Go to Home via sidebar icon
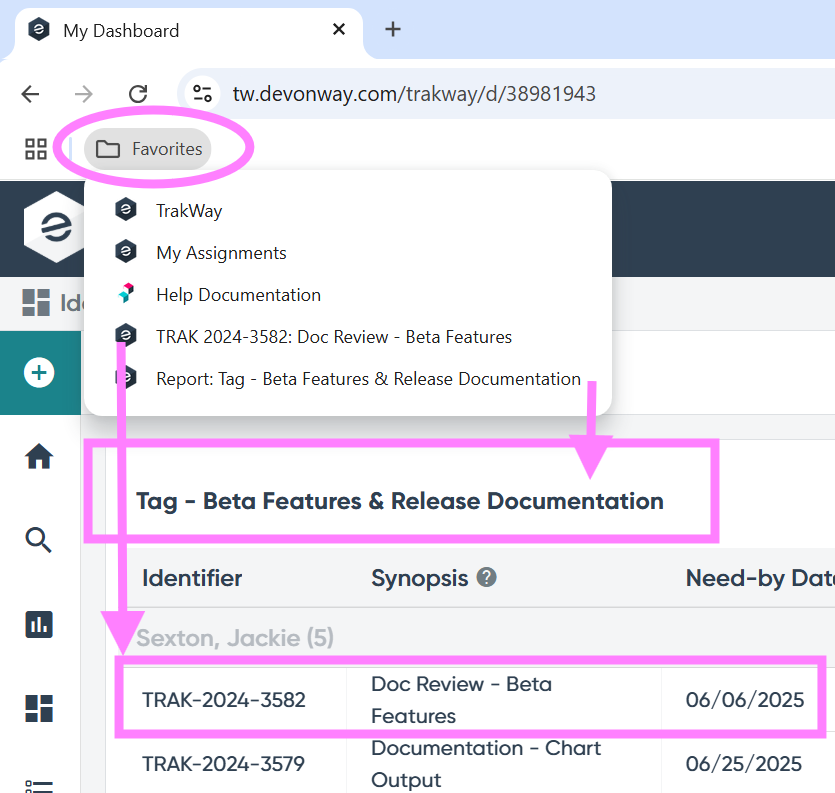The image size is (835, 793). (x=39, y=456)
